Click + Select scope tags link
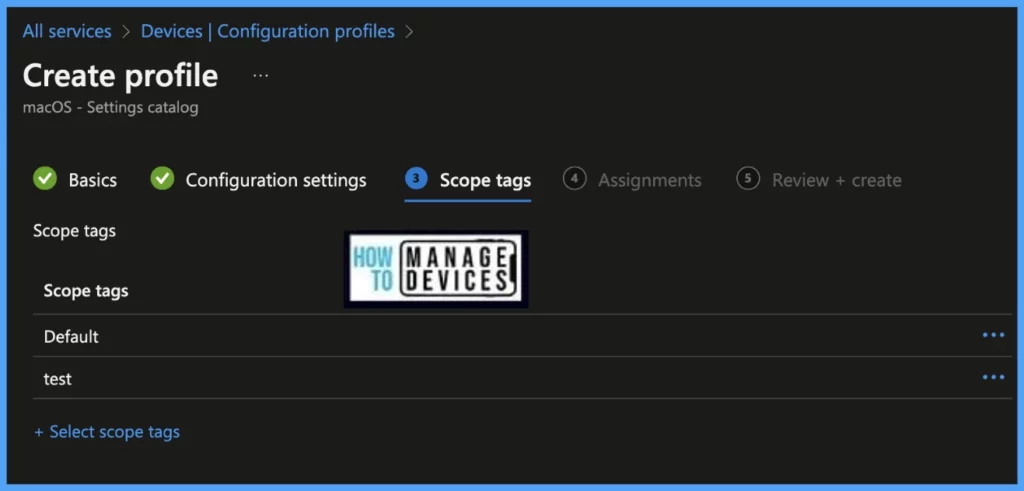1024x491 pixels. pos(107,432)
